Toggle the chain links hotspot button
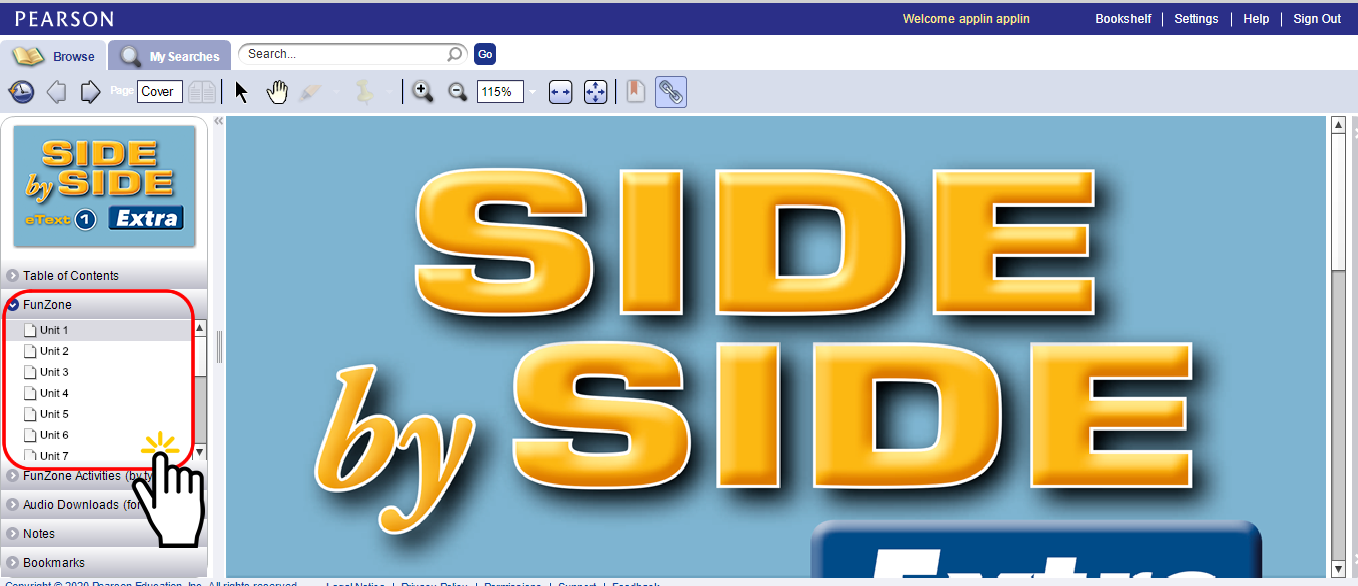The width and height of the screenshot is (1358, 586). [x=671, y=92]
